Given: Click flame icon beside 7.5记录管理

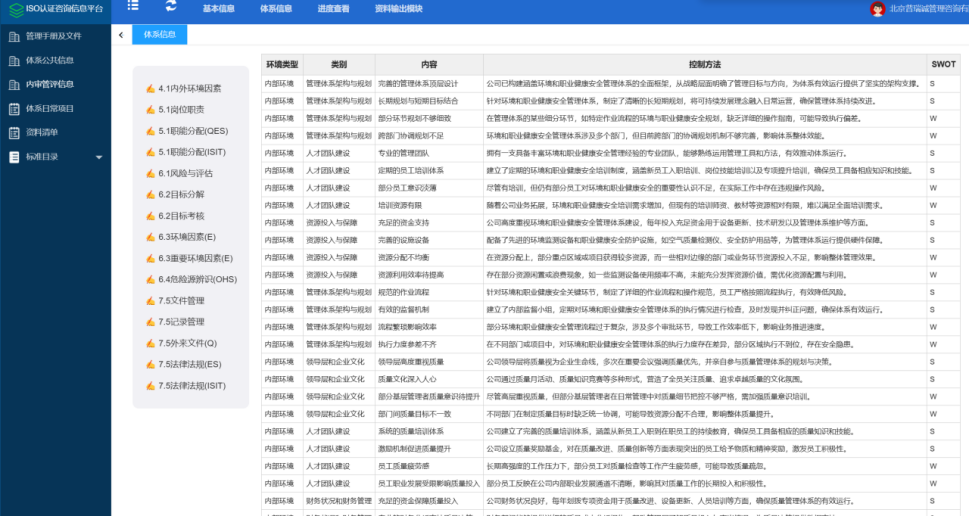Looking at the screenshot, I should pyautogui.click(x=150, y=322).
